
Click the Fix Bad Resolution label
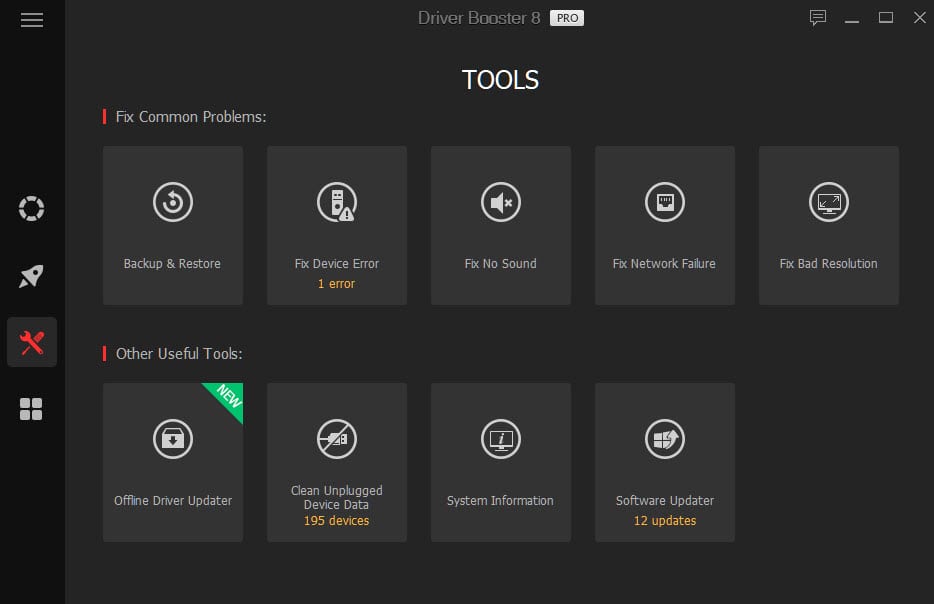click(x=829, y=263)
